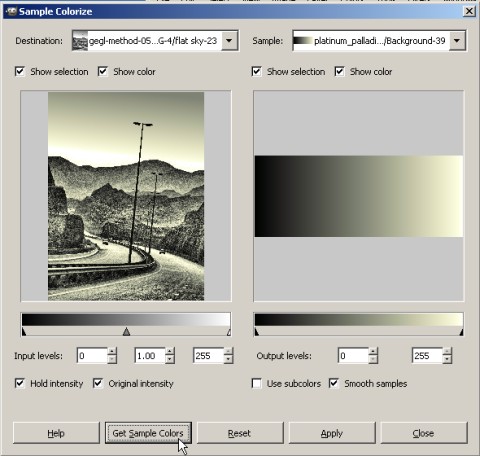480x456 pixels.
Task: Increase output low level with up arrow
Action: coord(373,352)
